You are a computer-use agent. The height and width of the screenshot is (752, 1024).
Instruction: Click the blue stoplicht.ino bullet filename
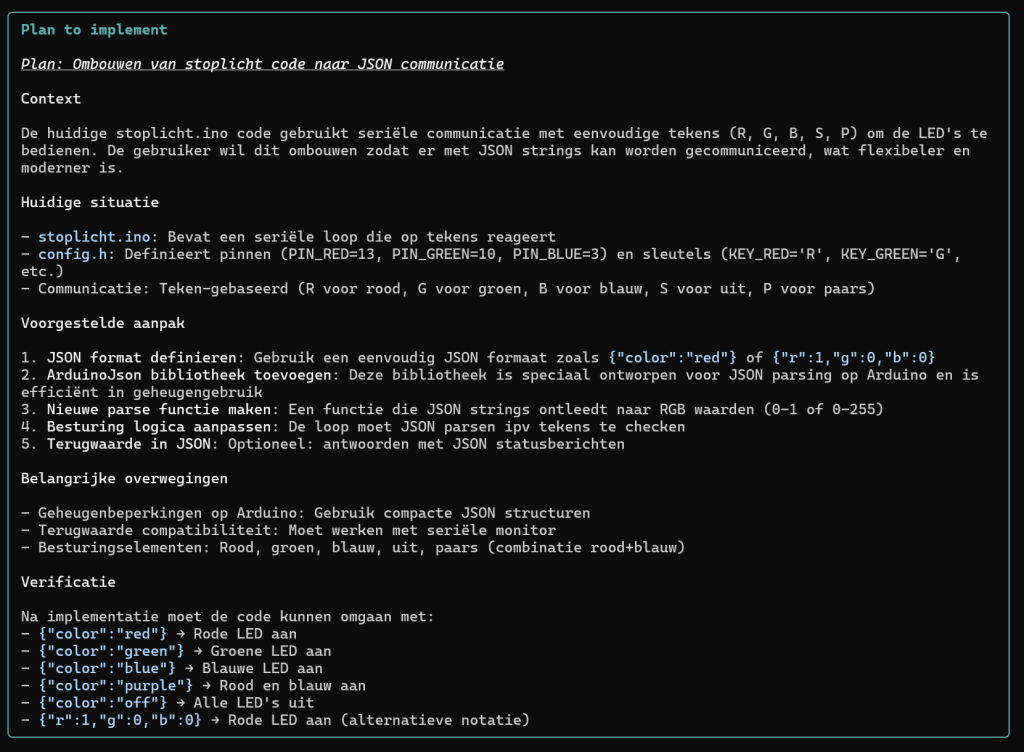point(94,237)
